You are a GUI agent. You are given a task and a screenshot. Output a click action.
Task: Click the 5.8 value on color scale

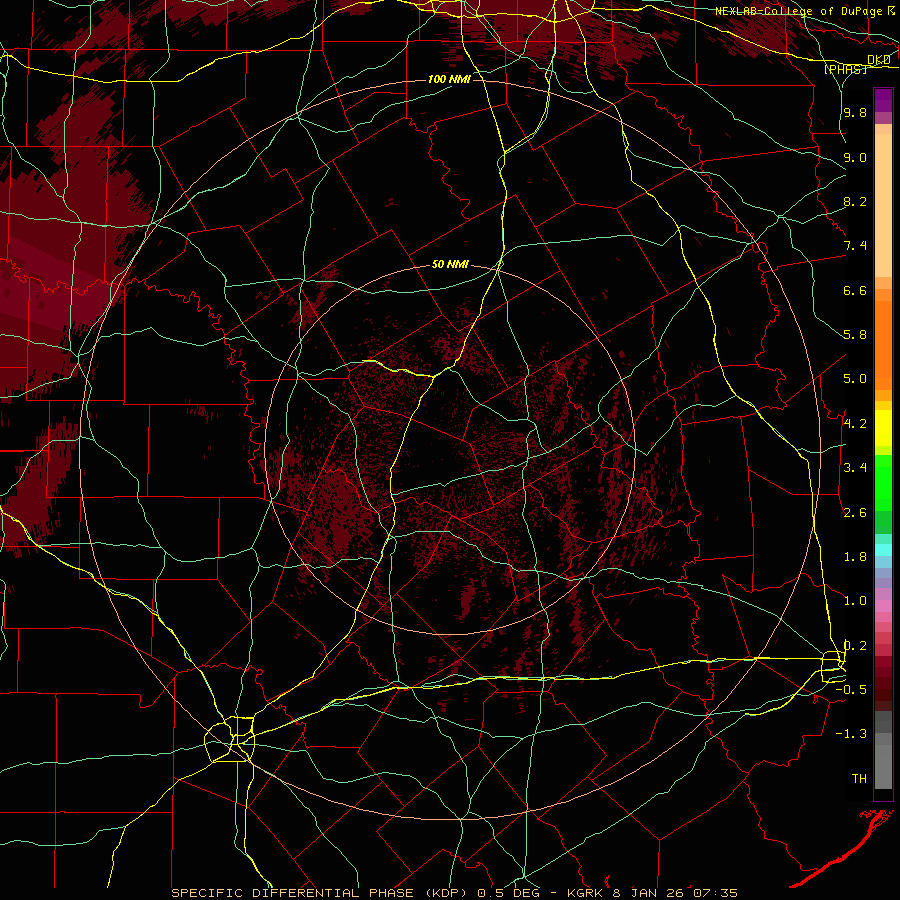coord(855,335)
